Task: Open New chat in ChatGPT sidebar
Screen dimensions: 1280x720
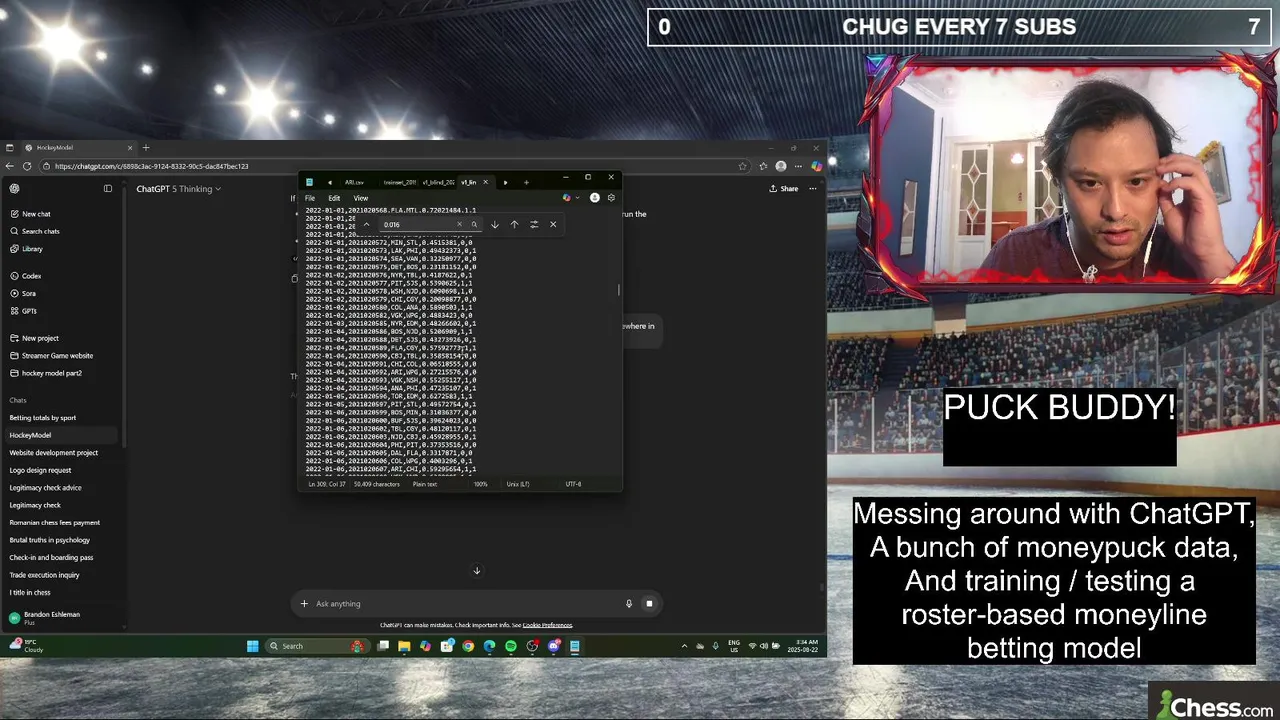Action: 36,214
